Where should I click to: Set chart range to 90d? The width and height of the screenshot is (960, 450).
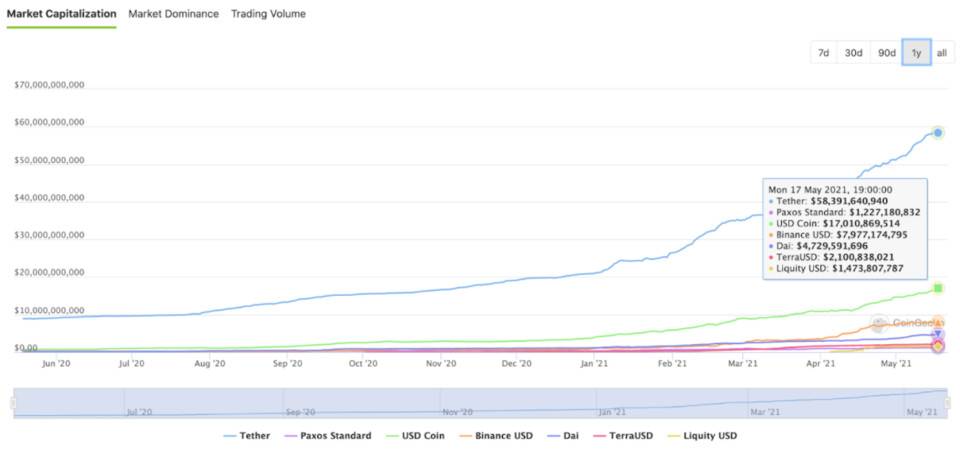(x=887, y=53)
